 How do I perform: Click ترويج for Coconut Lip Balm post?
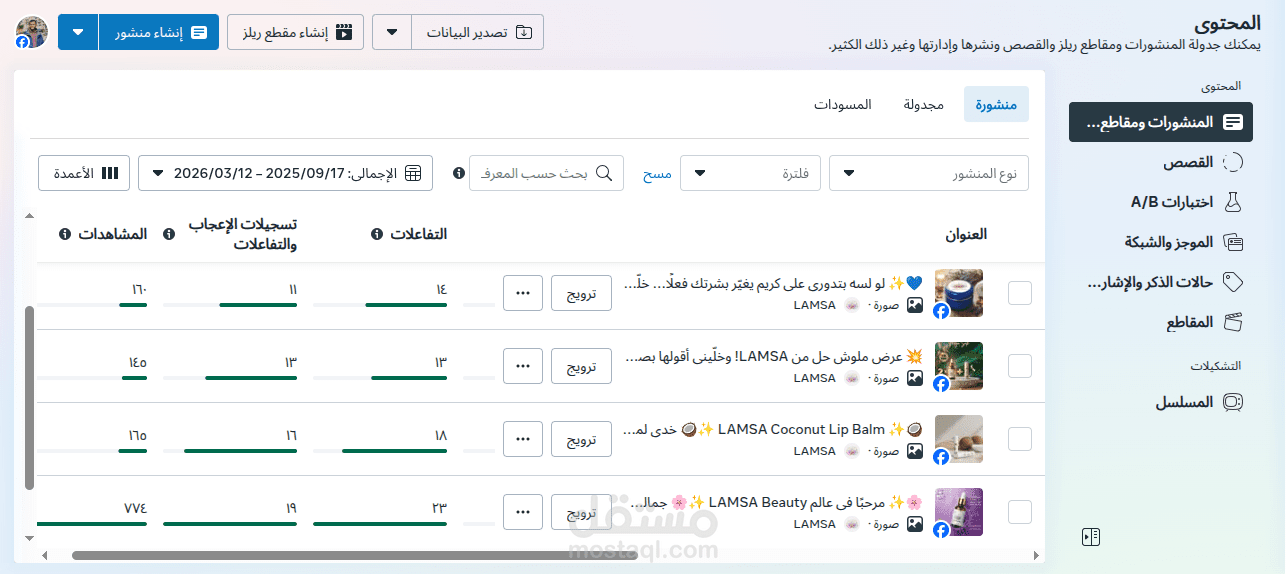(x=582, y=439)
